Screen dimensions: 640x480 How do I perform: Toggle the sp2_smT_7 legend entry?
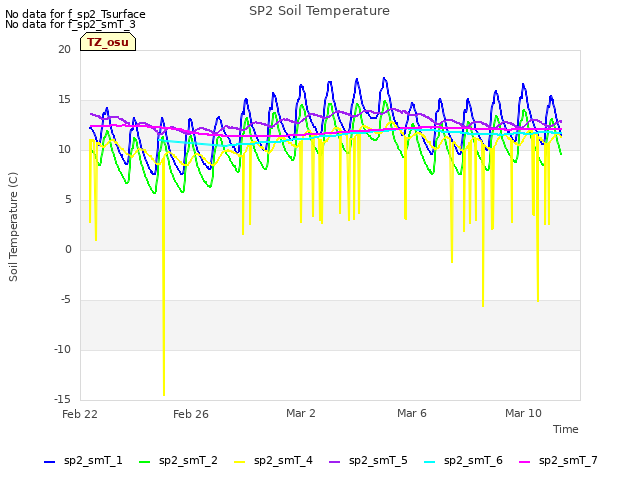click(558, 461)
